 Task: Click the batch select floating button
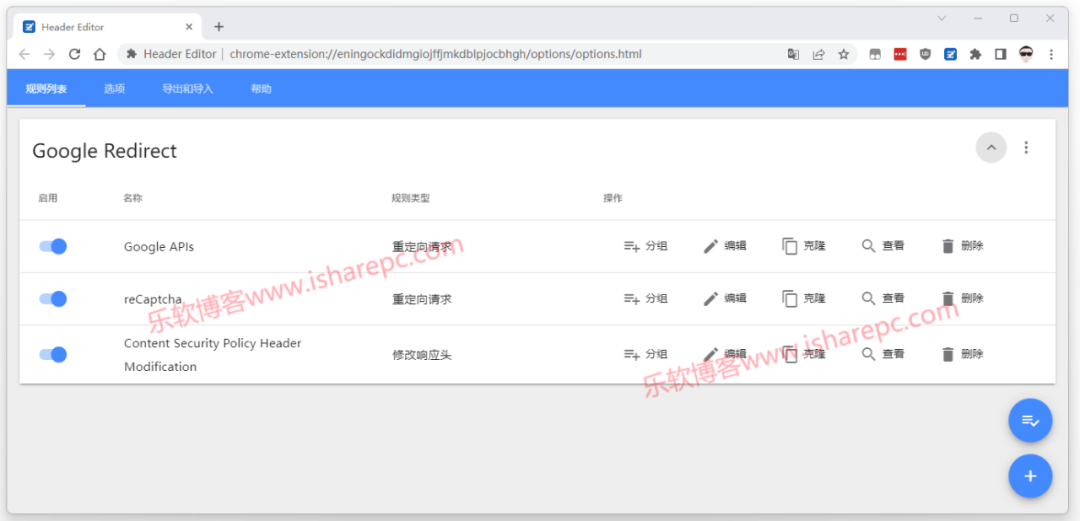[x=1030, y=420]
